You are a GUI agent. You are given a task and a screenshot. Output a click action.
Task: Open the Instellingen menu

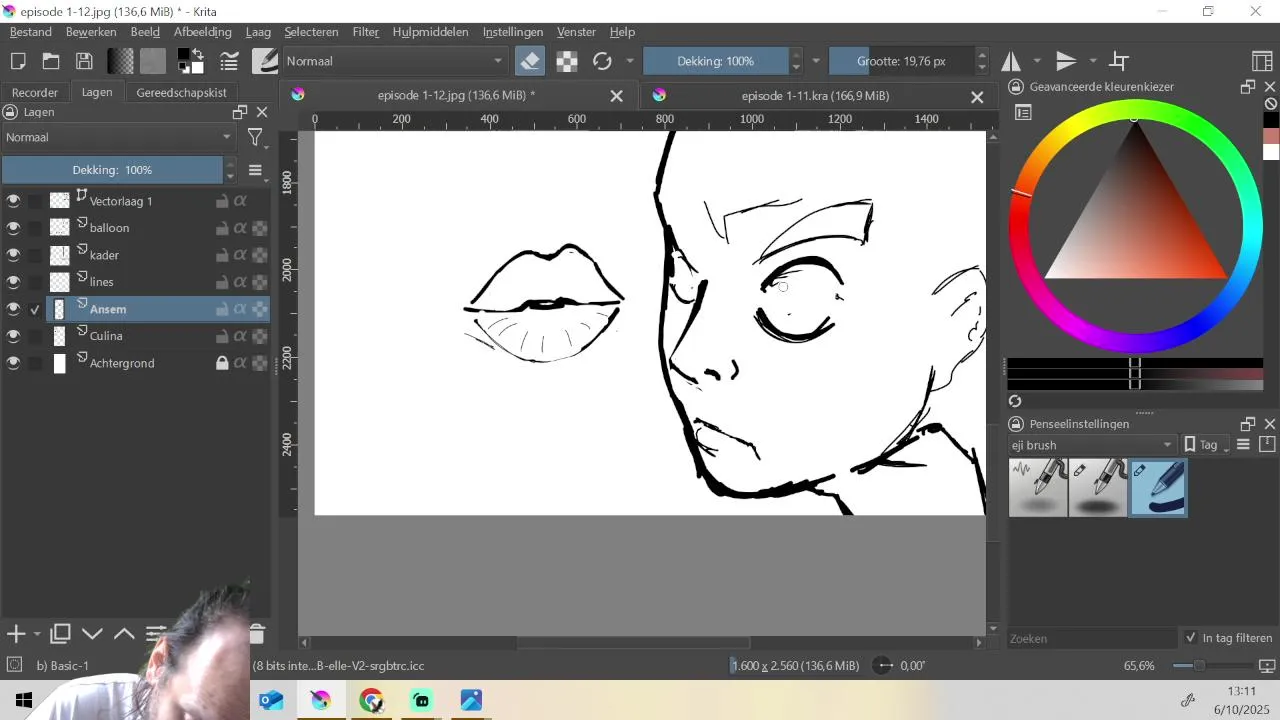tap(513, 32)
